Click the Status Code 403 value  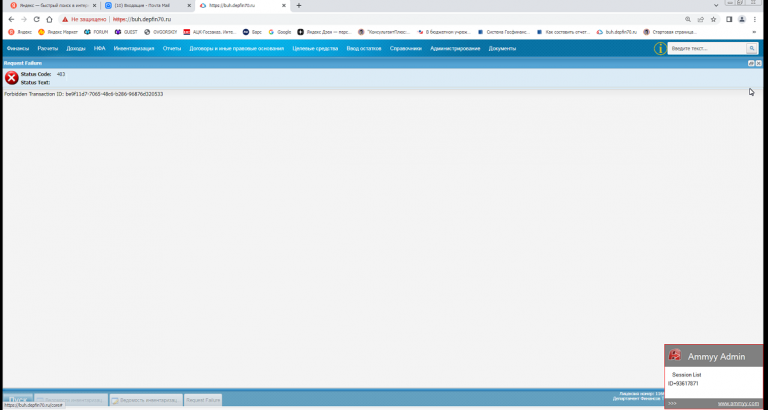click(x=61, y=74)
